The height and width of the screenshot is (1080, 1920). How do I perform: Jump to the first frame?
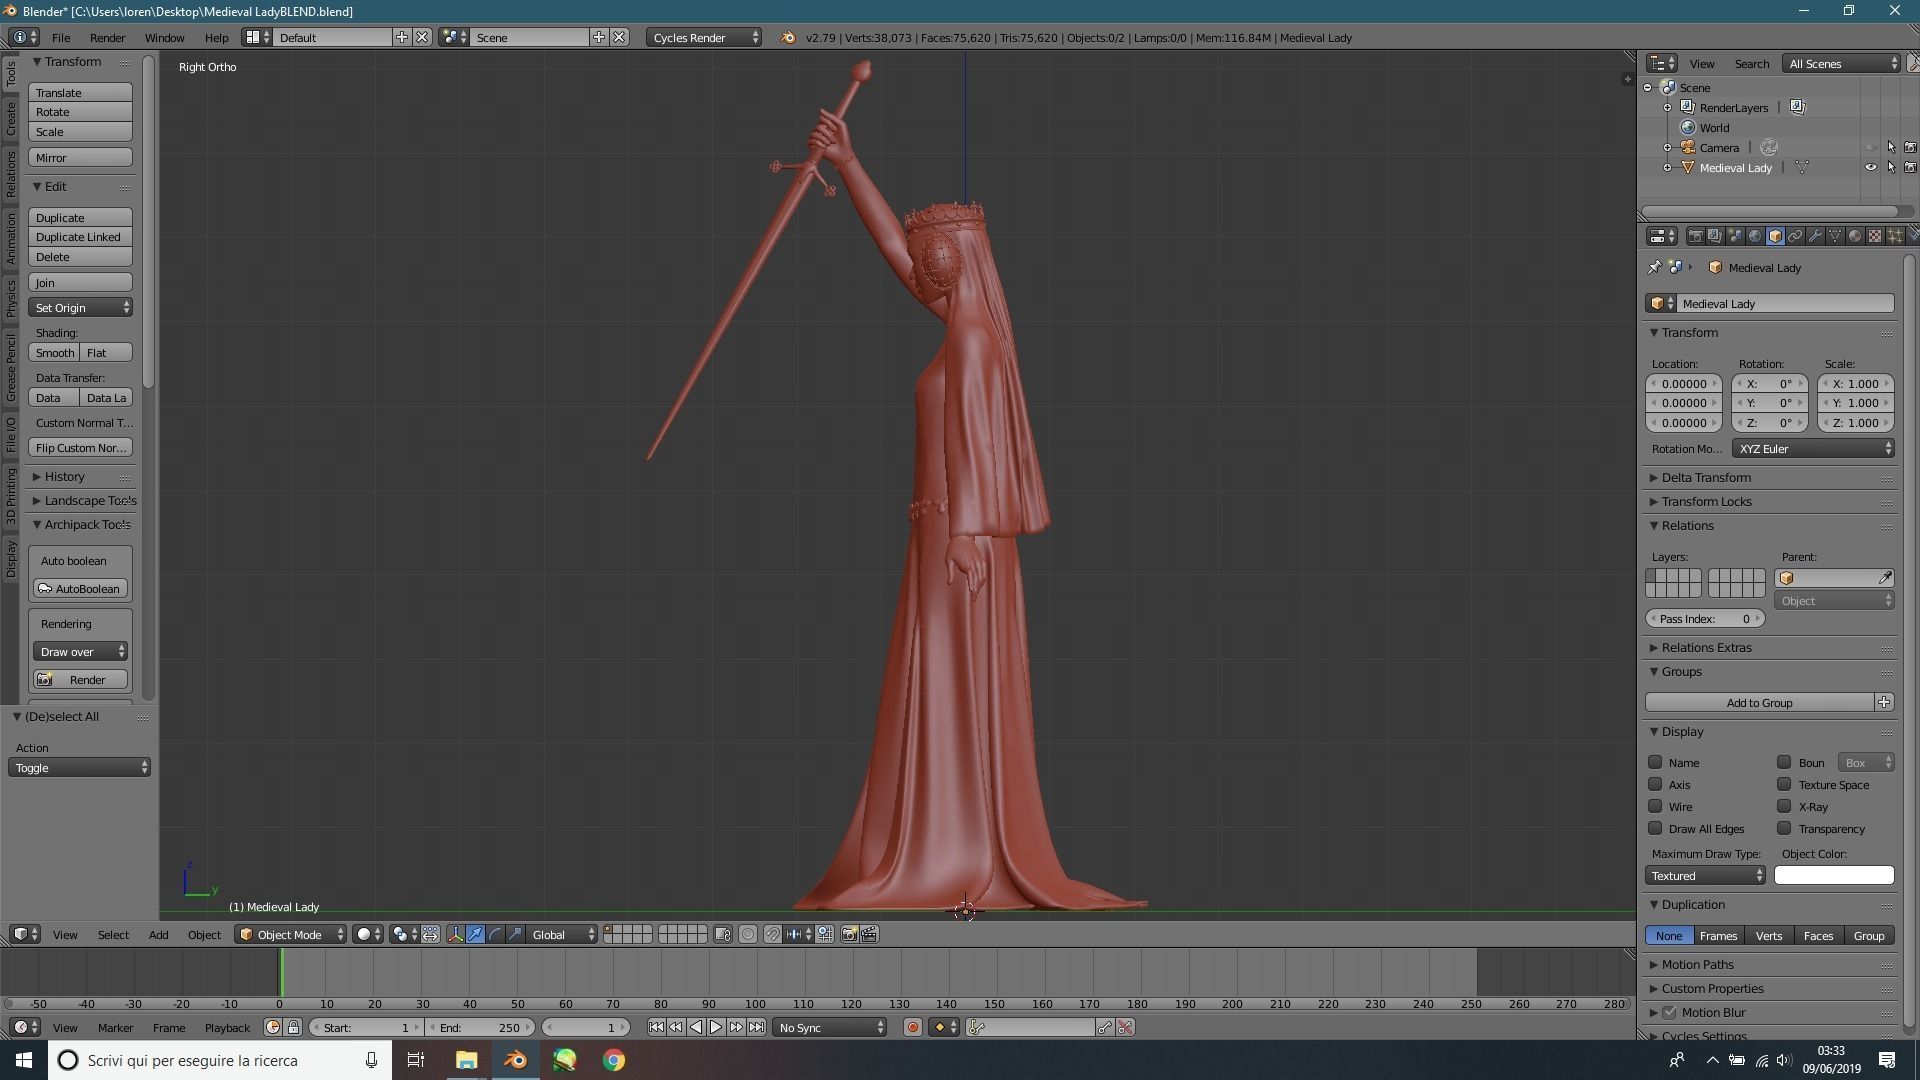[656, 1027]
